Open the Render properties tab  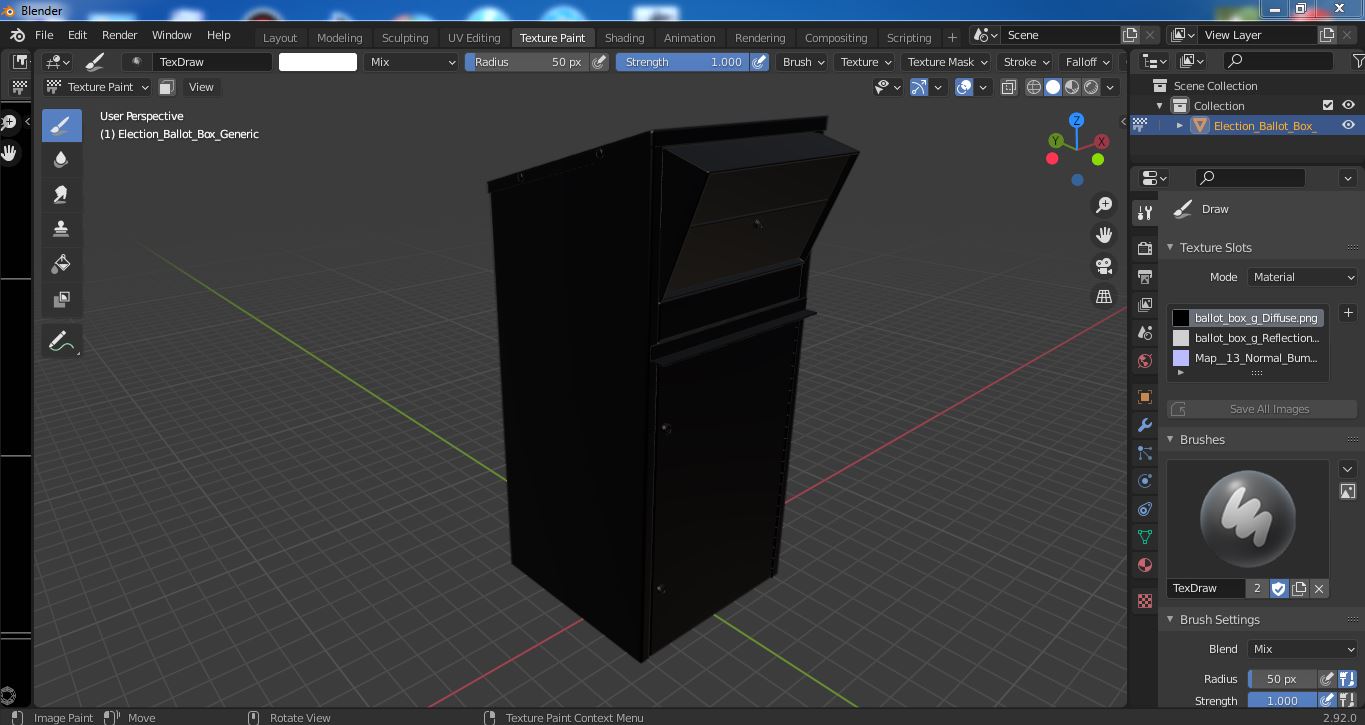[x=1145, y=248]
